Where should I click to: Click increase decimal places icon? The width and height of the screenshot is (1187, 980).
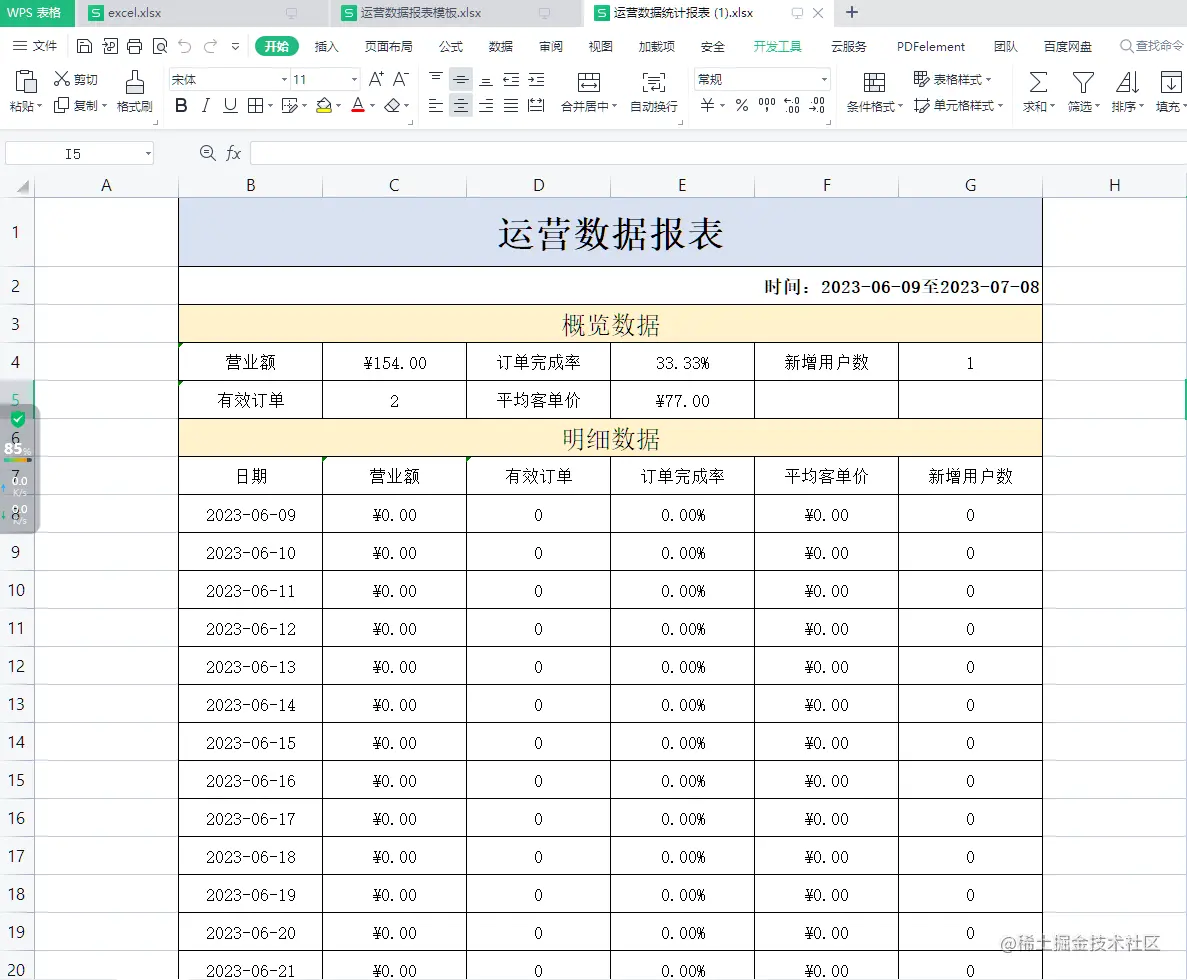click(792, 105)
